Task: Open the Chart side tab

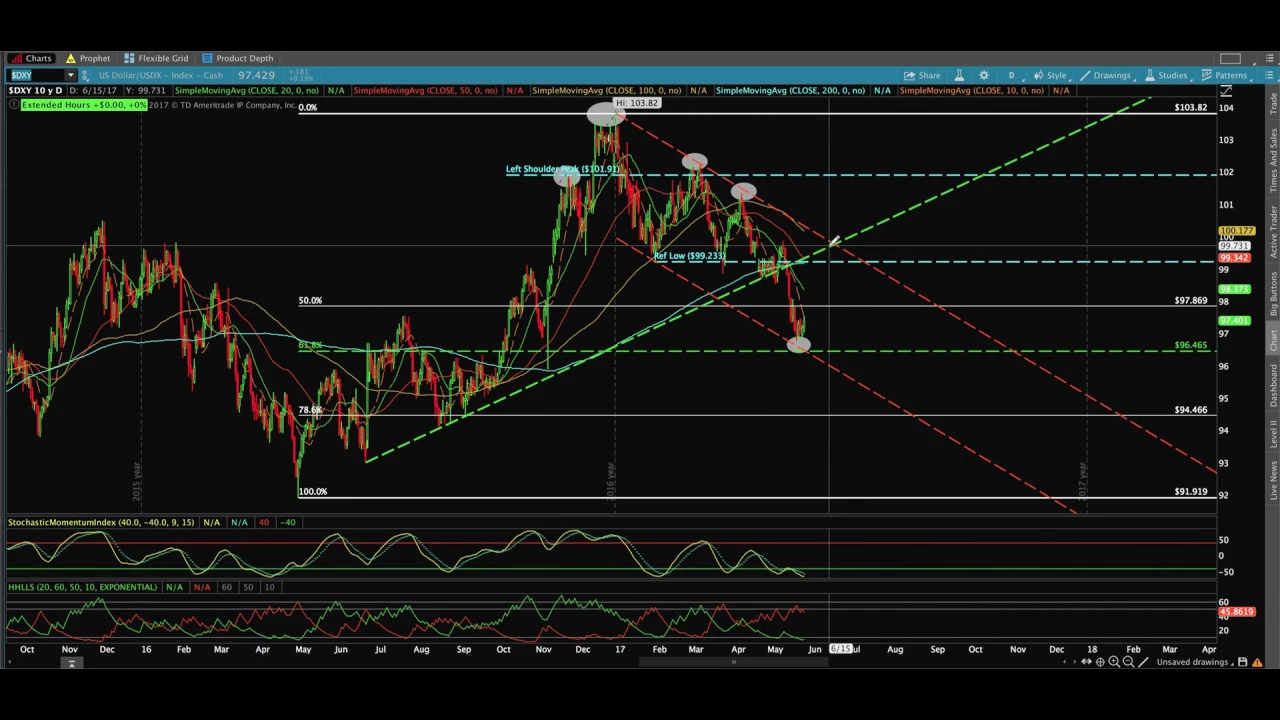Action: [1273, 341]
